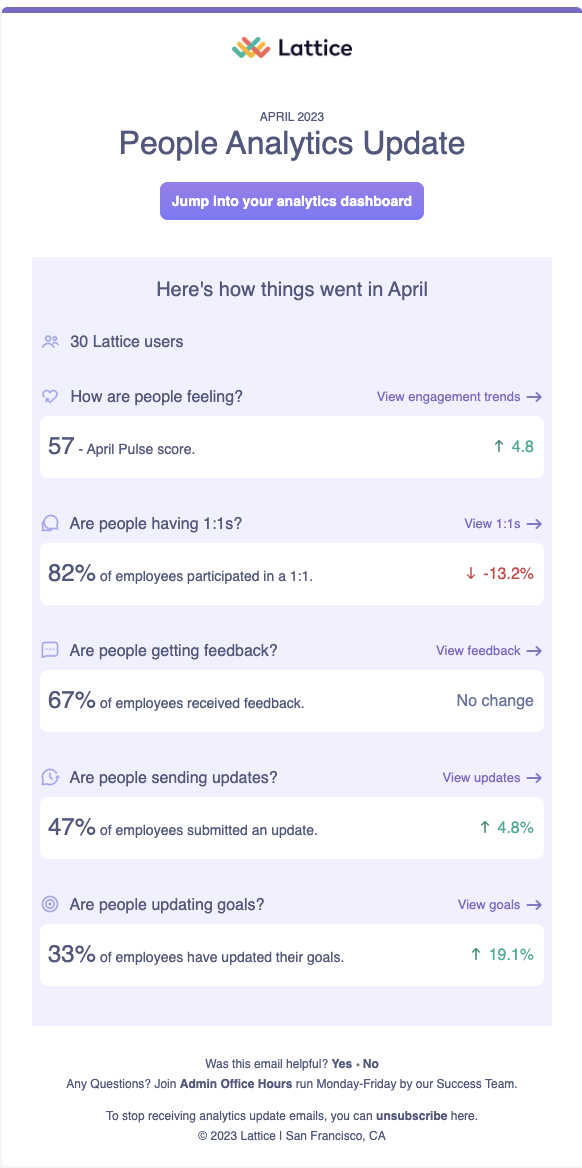Click the target icon next to goals question
The height and width of the screenshot is (1168, 582).
[x=50, y=904]
